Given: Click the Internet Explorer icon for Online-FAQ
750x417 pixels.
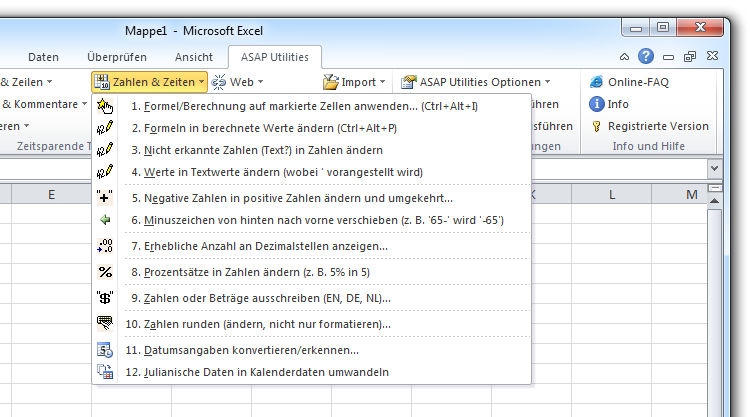Looking at the screenshot, I should [x=596, y=82].
